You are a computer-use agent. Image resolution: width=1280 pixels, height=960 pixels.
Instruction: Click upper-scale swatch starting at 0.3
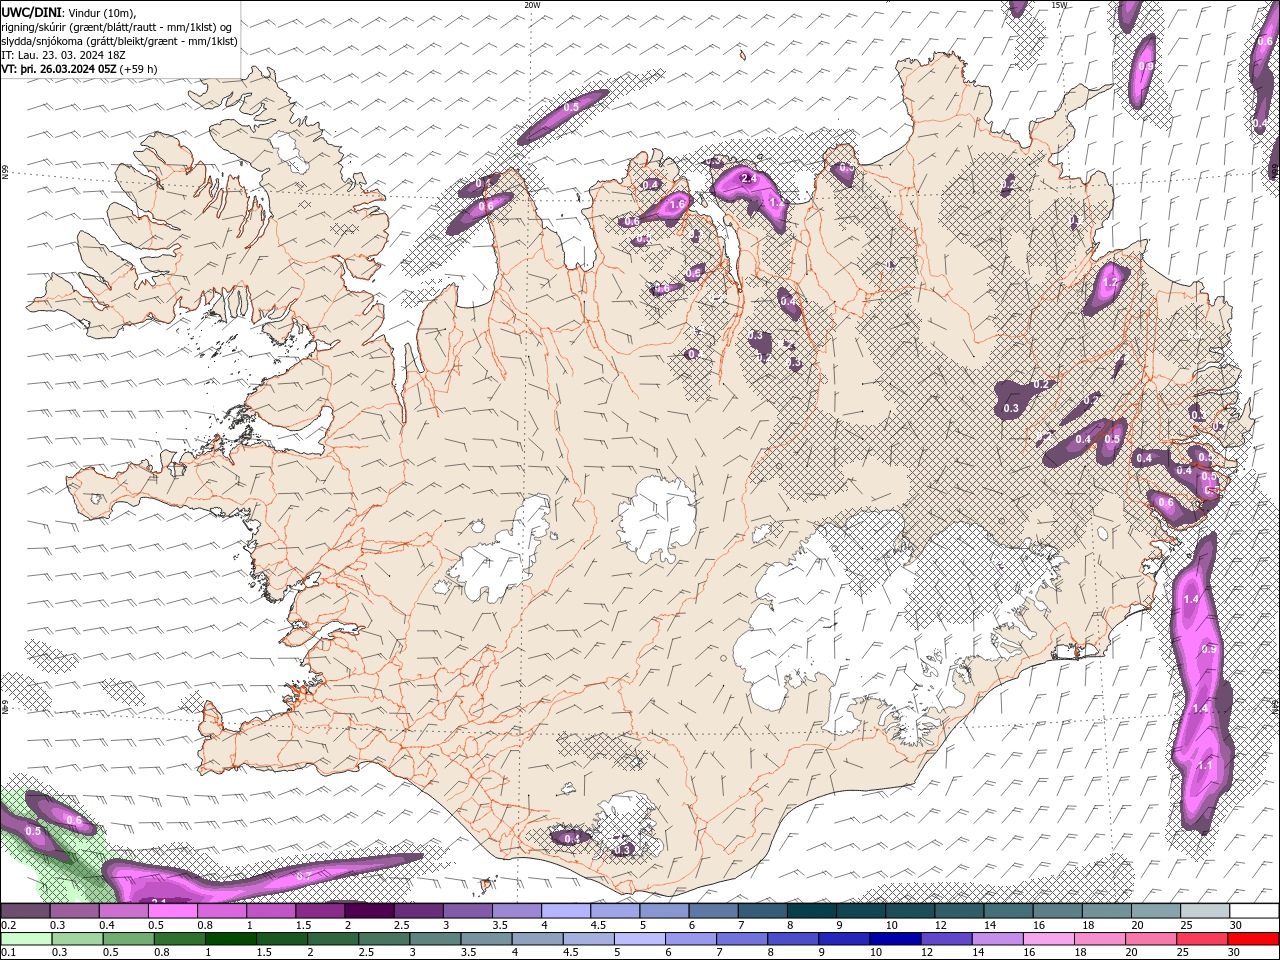point(75,911)
